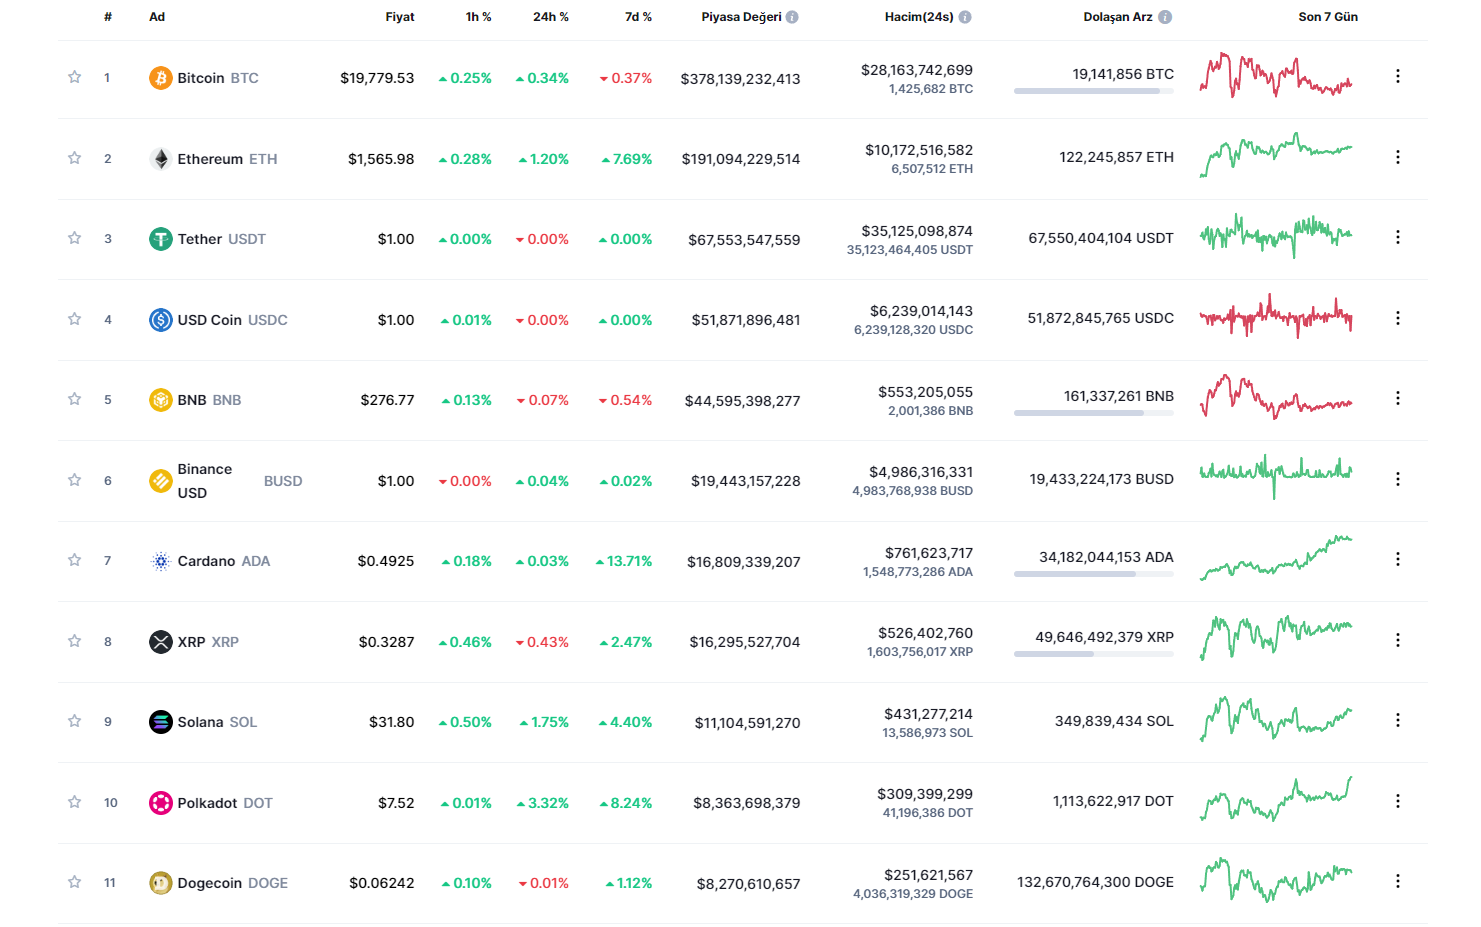Click info icon next to Piyasa Değeri

coord(792,17)
